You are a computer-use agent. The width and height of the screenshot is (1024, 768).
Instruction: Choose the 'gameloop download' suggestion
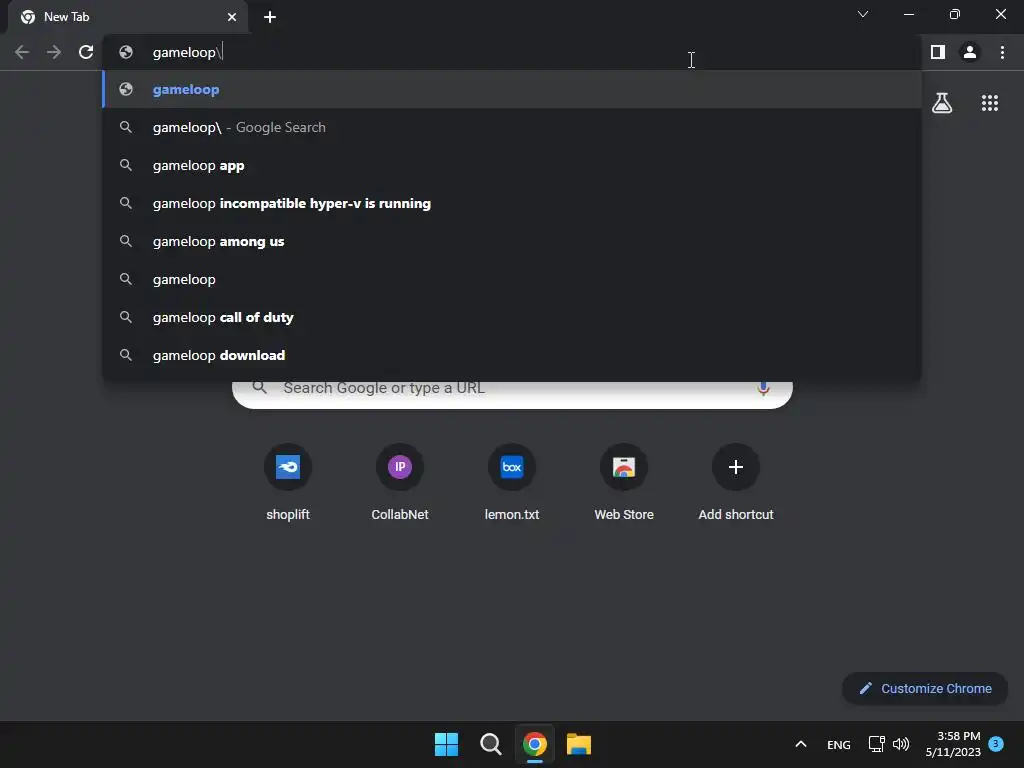coord(512,355)
